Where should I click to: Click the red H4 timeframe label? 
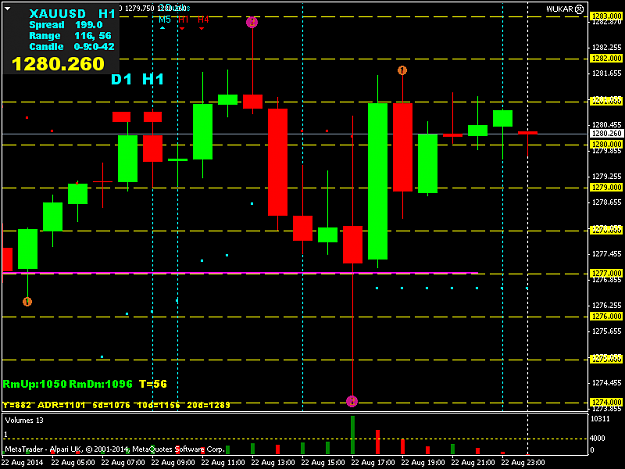pos(203,20)
